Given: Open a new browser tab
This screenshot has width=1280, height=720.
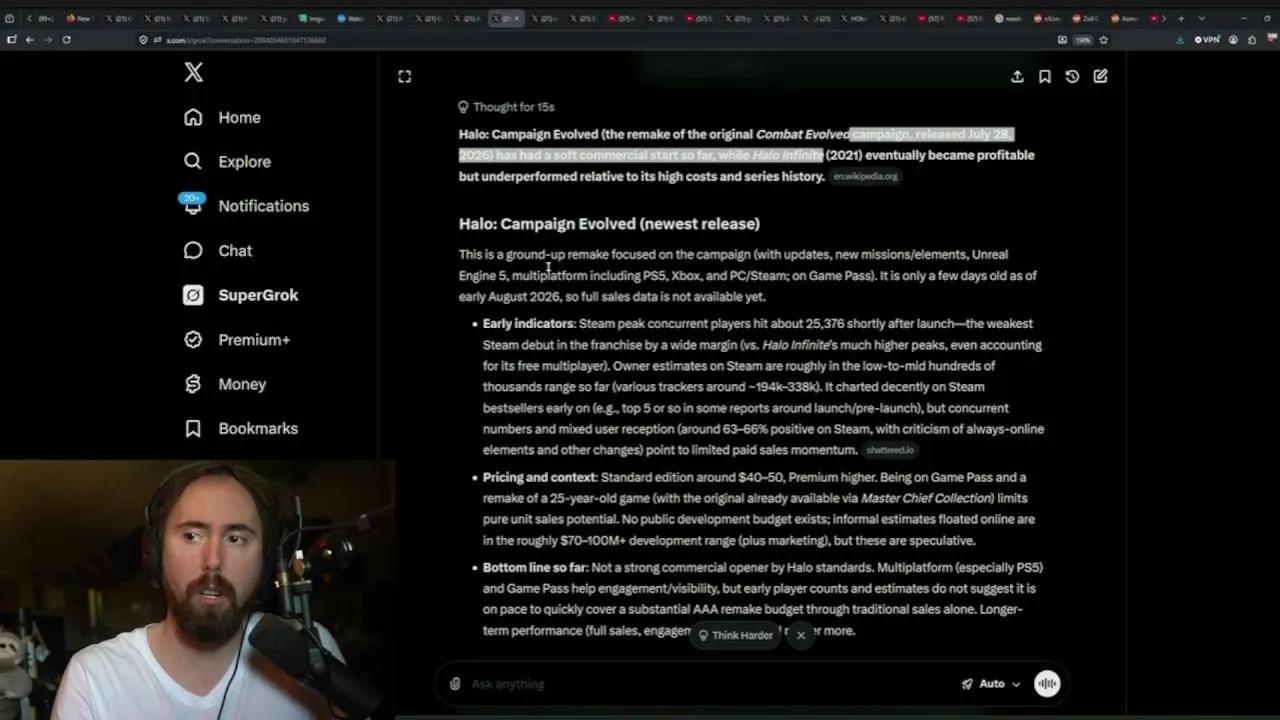Looking at the screenshot, I should pyautogui.click(x=1181, y=18).
